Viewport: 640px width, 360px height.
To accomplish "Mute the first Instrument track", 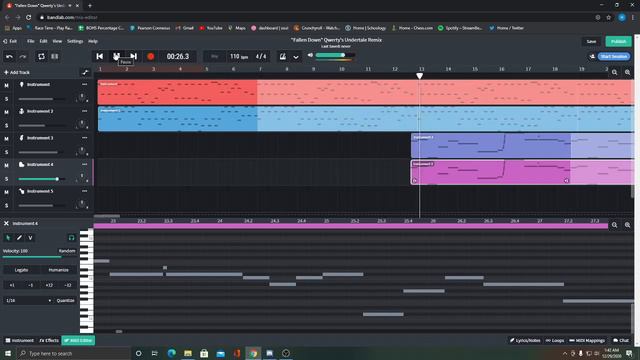I will click(6, 85).
